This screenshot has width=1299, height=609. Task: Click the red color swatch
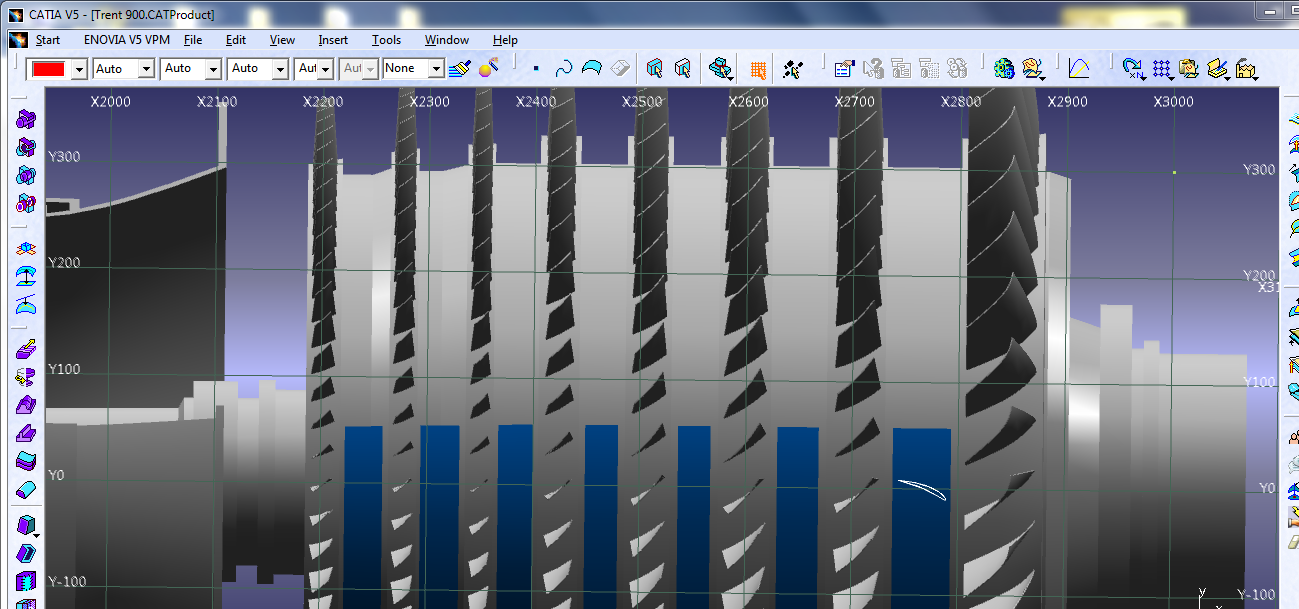pyautogui.click(x=49, y=69)
